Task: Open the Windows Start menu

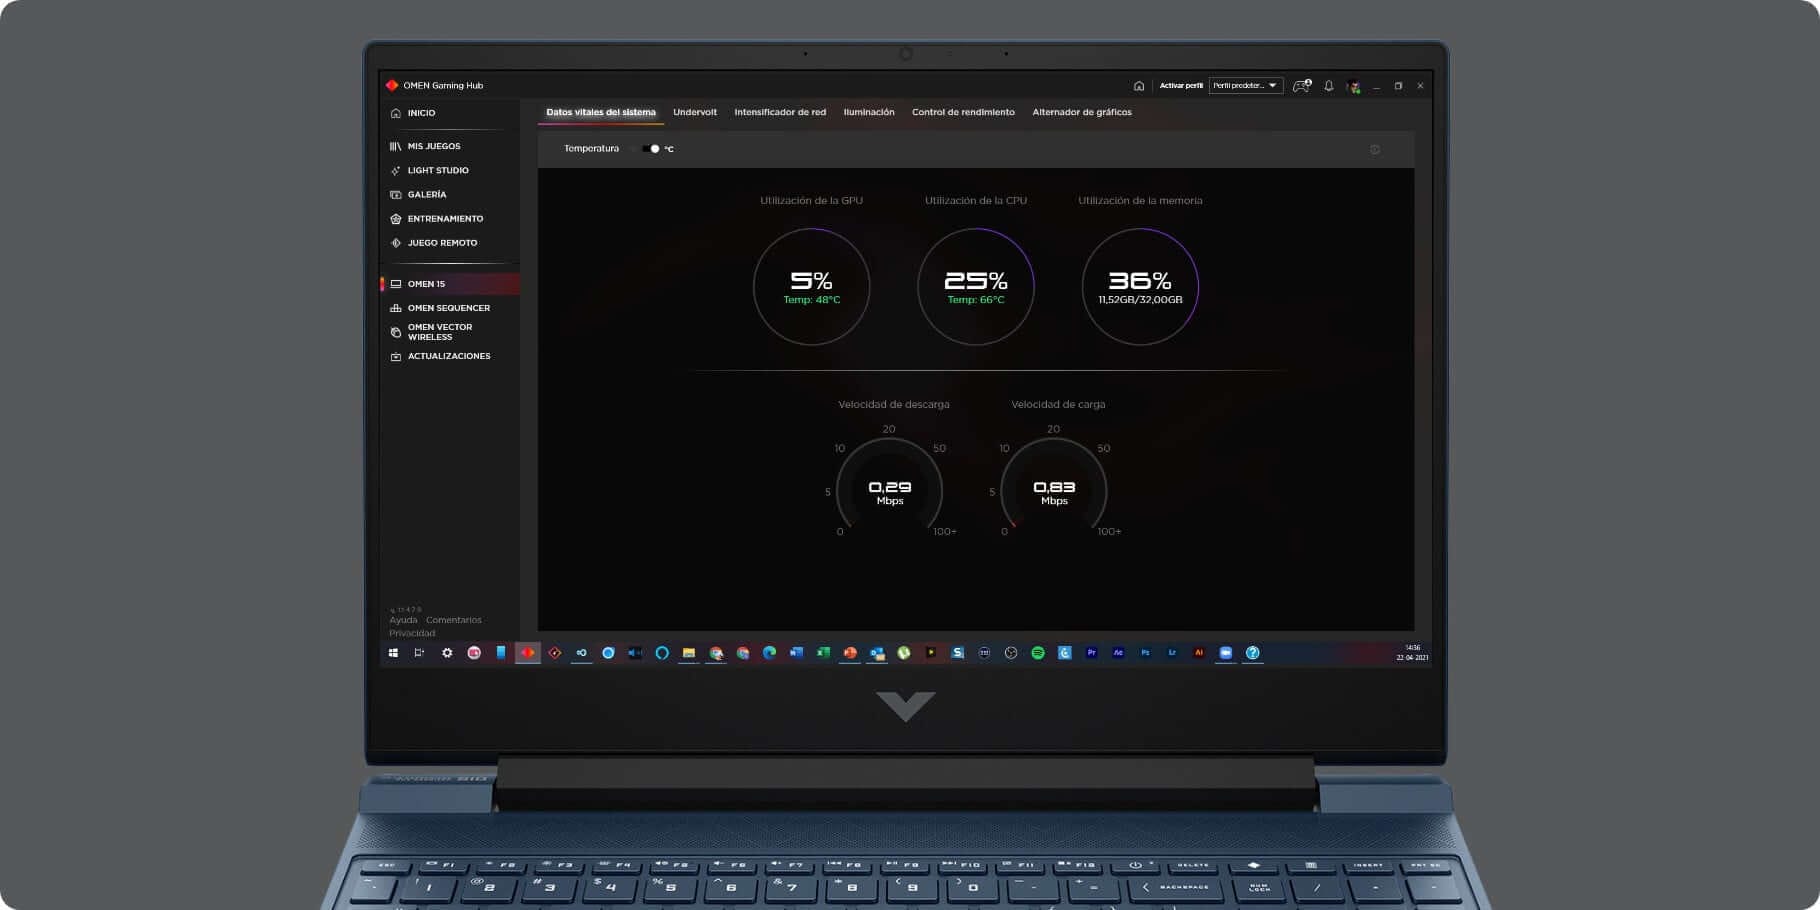Action: tap(393, 653)
